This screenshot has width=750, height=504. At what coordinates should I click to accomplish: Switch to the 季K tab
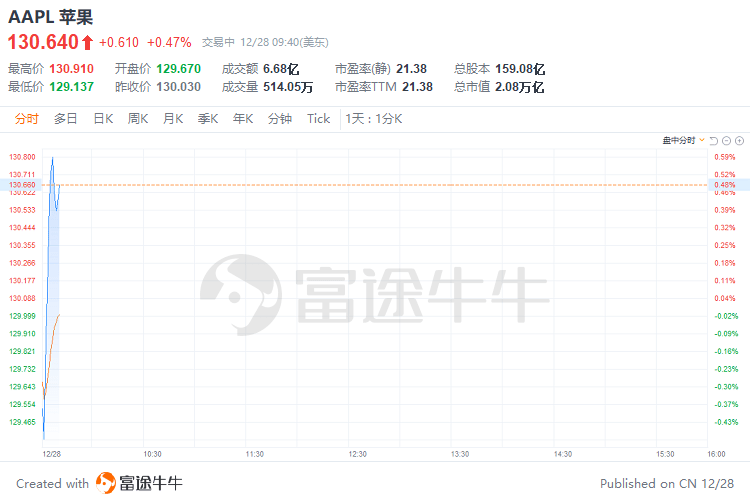208,119
